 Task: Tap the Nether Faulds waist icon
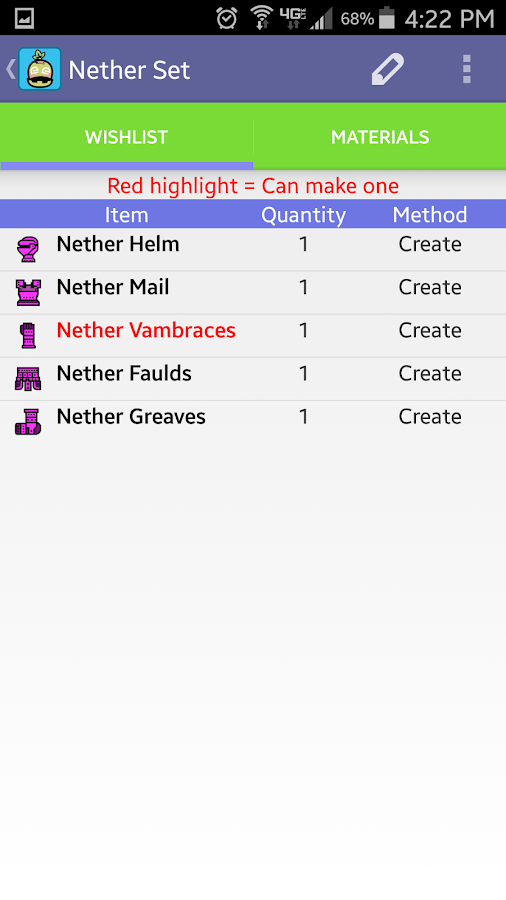28,379
